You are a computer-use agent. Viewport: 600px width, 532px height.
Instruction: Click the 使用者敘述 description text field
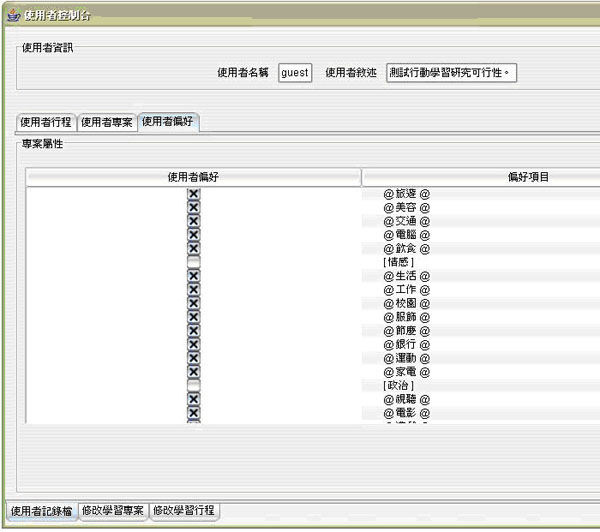(453, 73)
